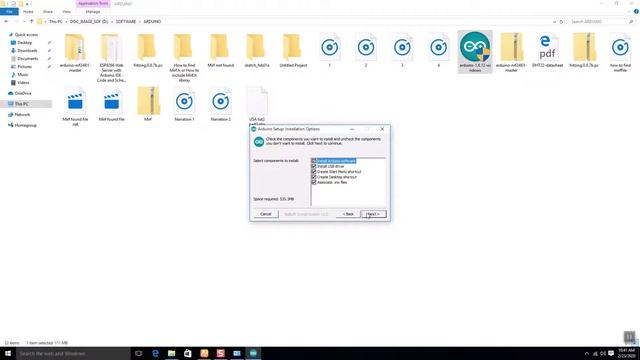Image resolution: width=640 pixels, height=360 pixels.
Task: Select the media file named 3
Action: 402,50
